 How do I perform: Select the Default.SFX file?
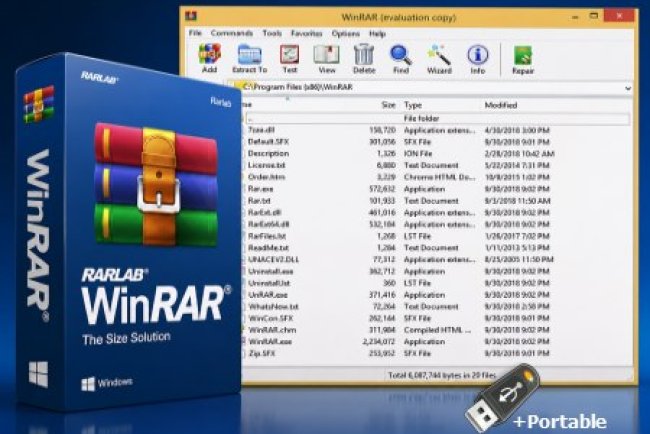click(x=268, y=141)
